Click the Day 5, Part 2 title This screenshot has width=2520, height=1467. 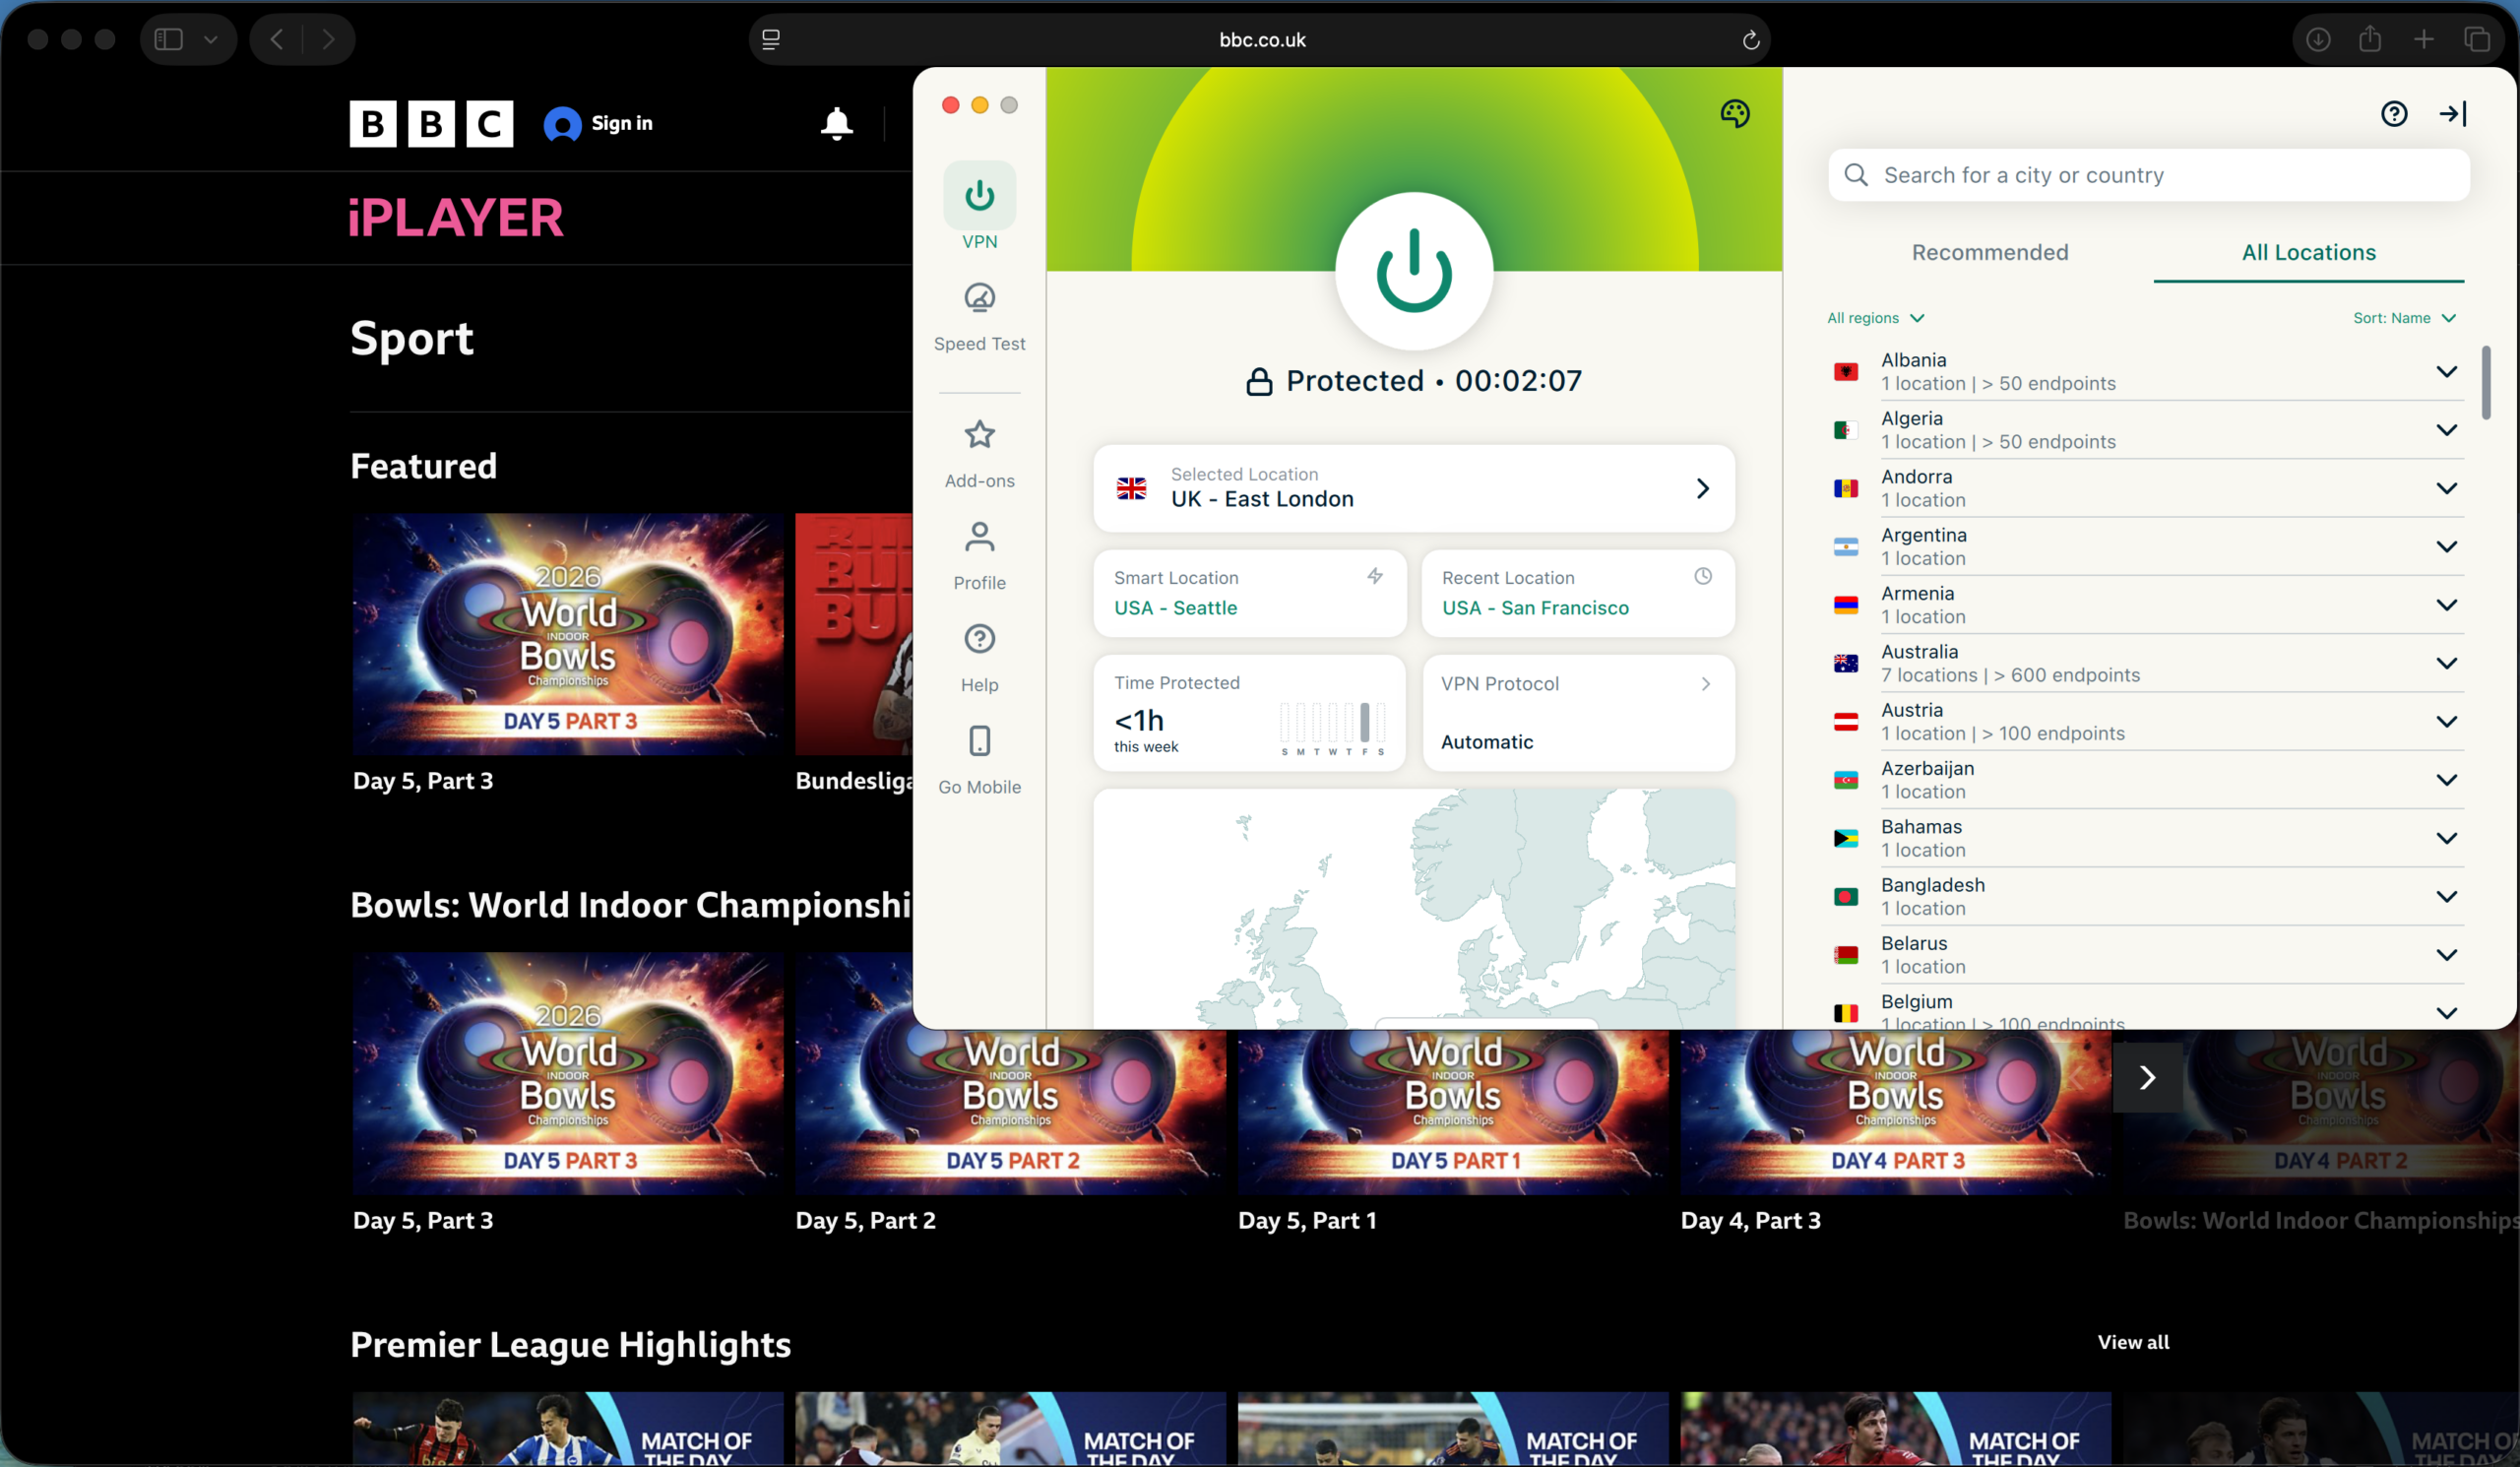pos(865,1220)
